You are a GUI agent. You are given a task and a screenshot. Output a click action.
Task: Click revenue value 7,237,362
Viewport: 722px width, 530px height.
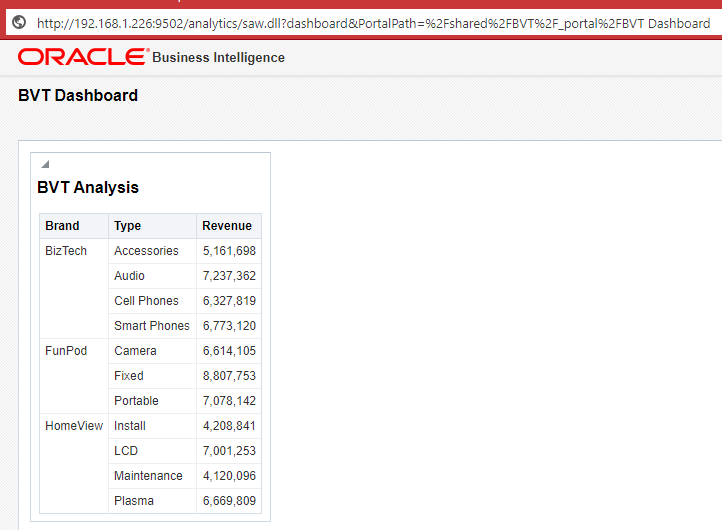click(229, 276)
